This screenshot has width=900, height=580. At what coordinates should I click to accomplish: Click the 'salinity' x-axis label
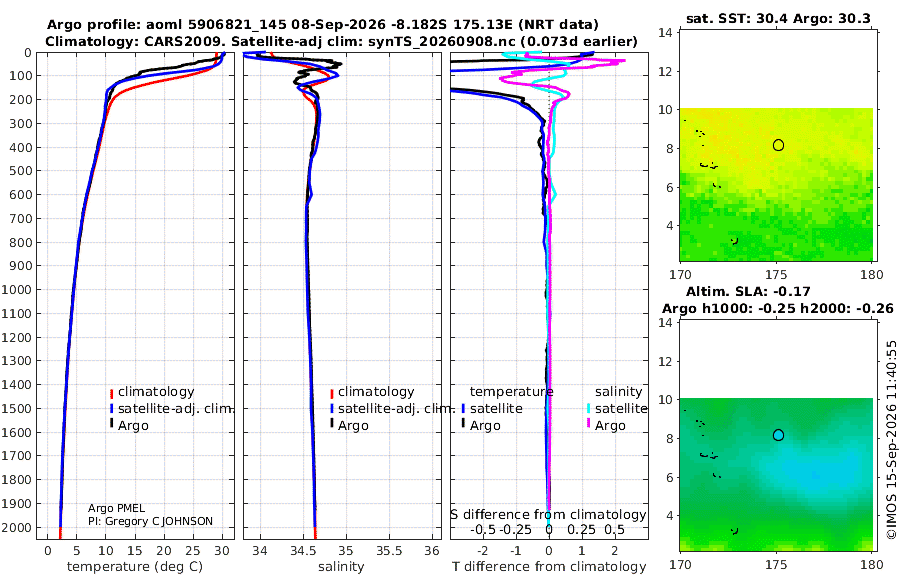(341, 567)
